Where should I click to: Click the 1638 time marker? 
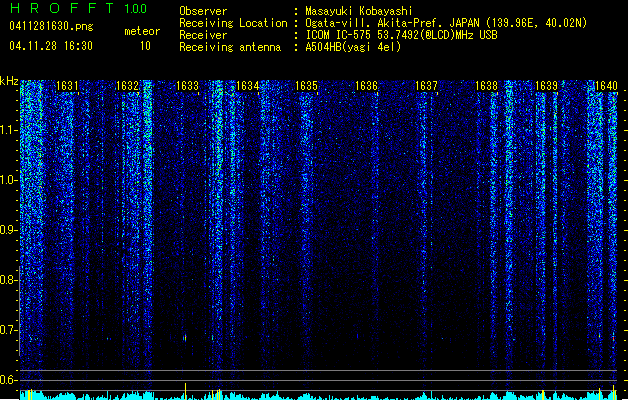pyautogui.click(x=486, y=86)
